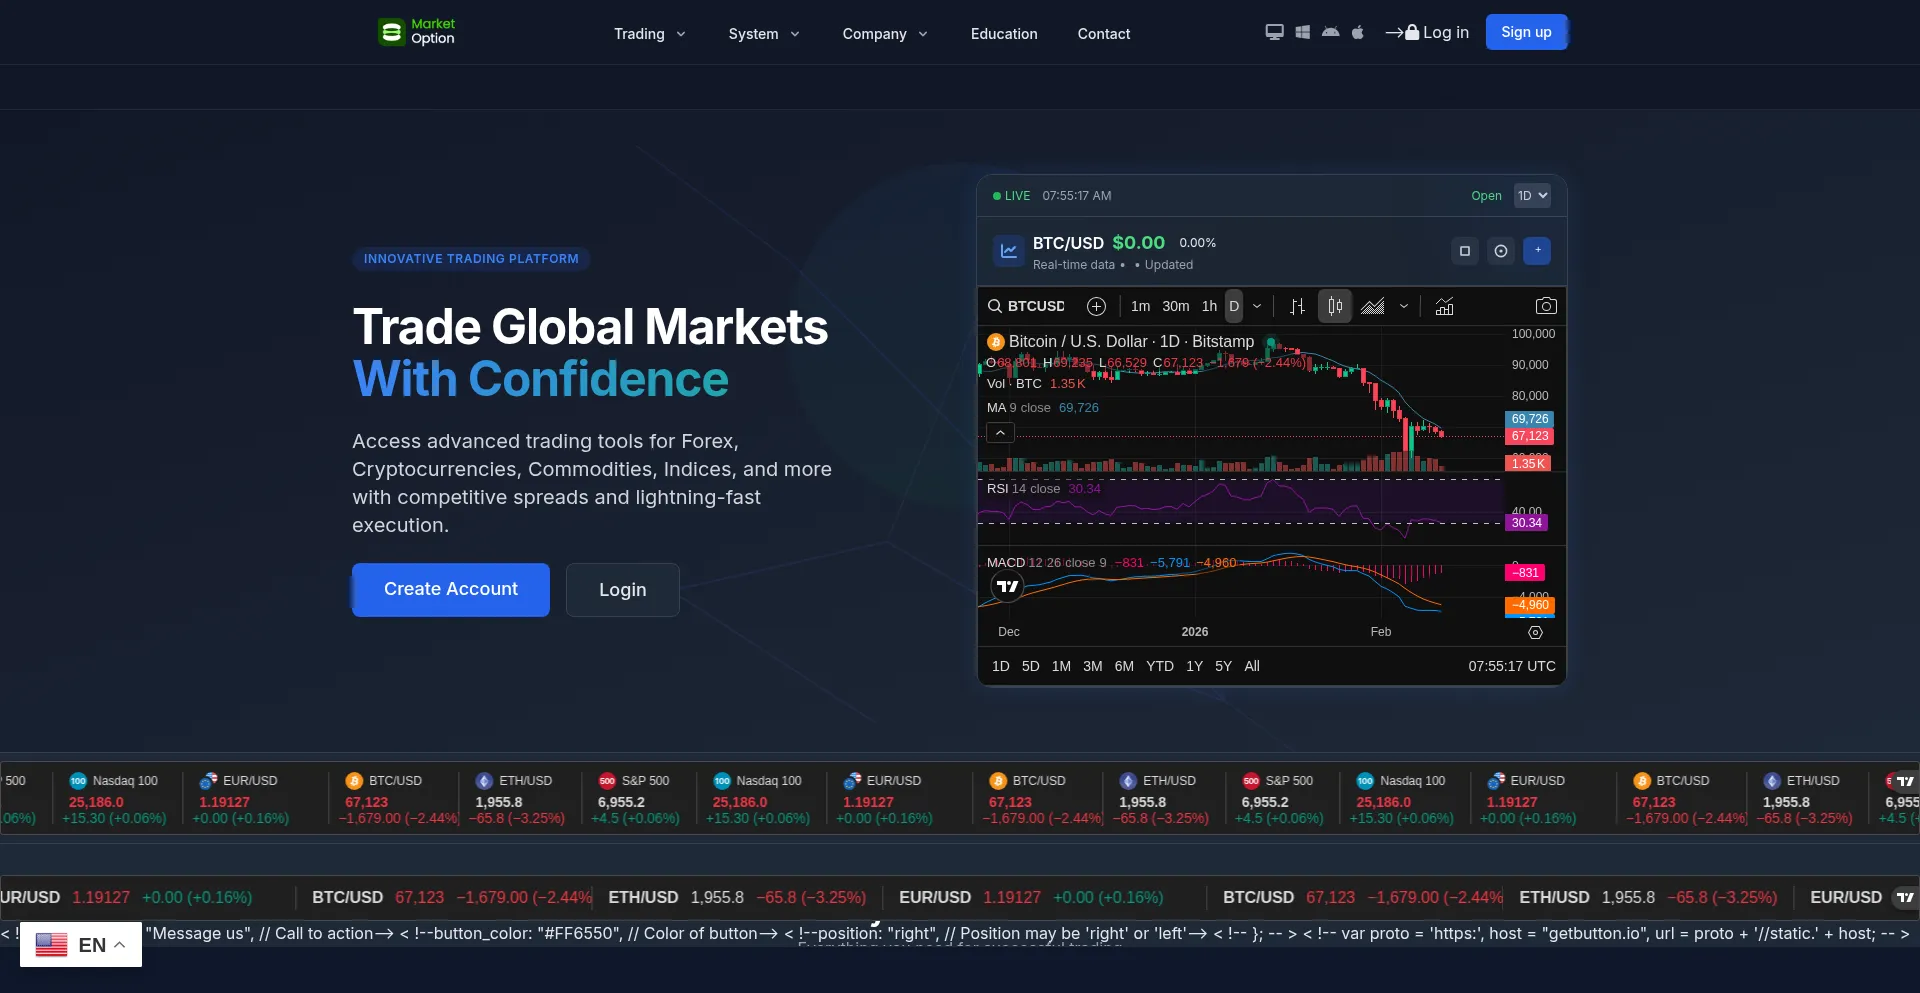Select the 1h interval

coord(1209,306)
